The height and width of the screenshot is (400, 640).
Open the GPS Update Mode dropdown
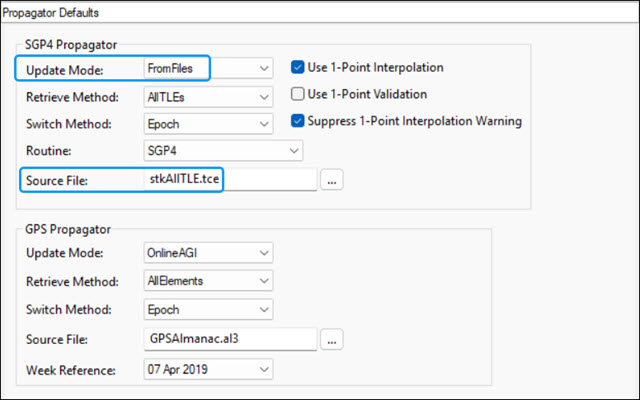[x=263, y=254]
